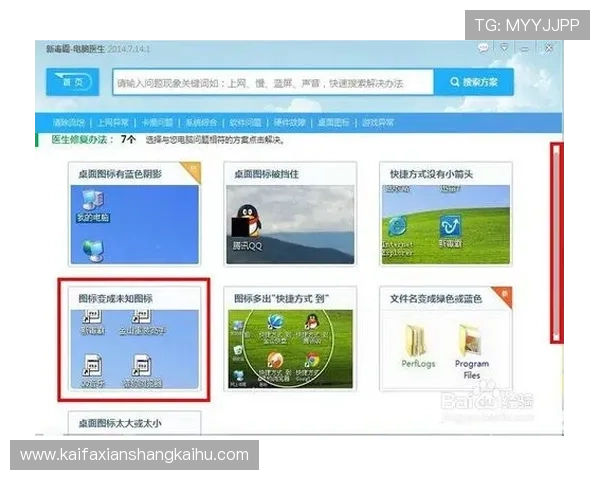Close the 电脑医生 window
Screen dimensions: 600x480
549,48
